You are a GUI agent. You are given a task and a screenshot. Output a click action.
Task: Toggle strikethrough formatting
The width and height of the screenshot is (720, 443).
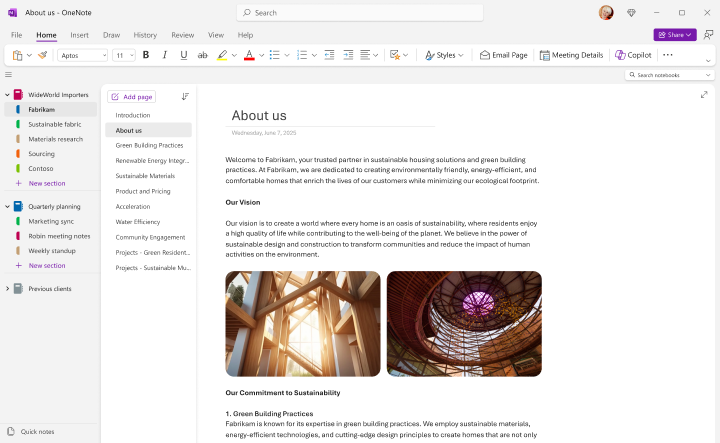(x=202, y=55)
